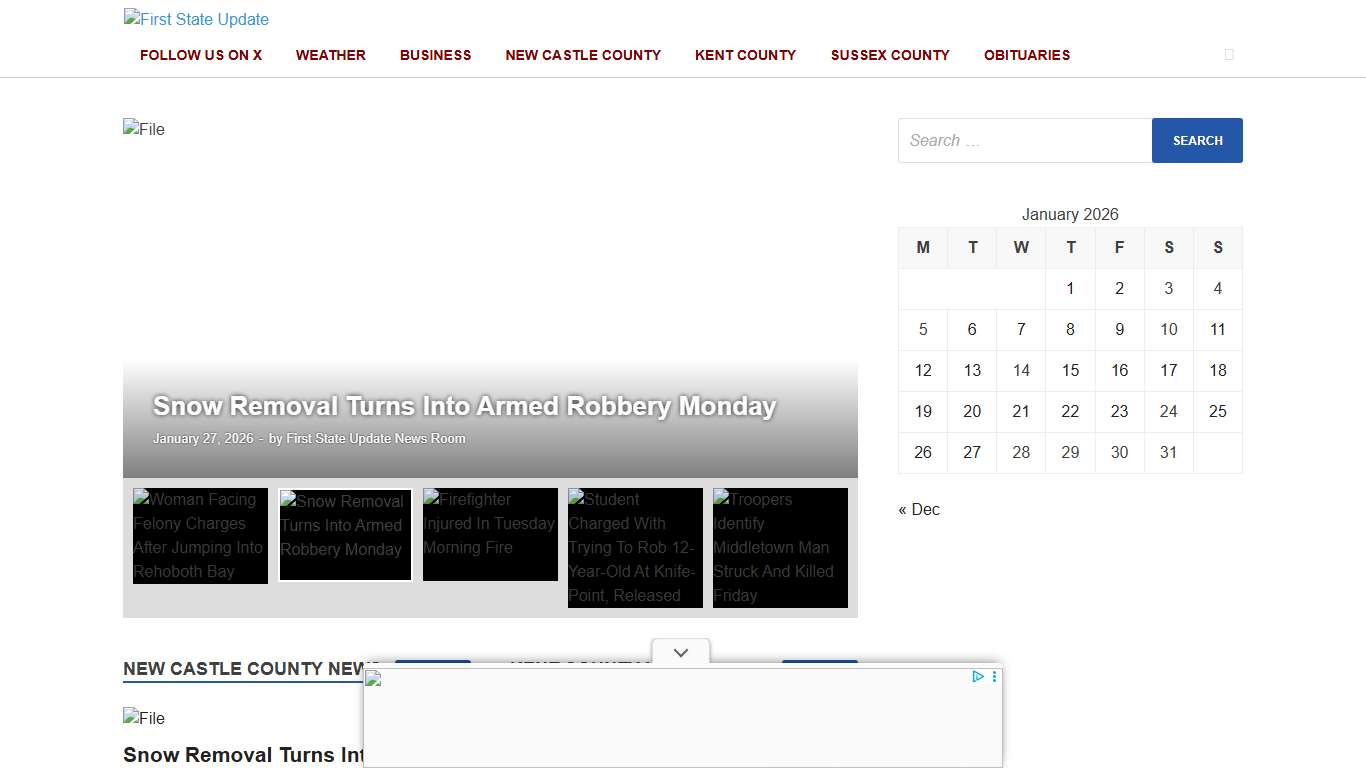Click the January 27, 2026 post date
The width and height of the screenshot is (1366, 768).
coord(203,438)
